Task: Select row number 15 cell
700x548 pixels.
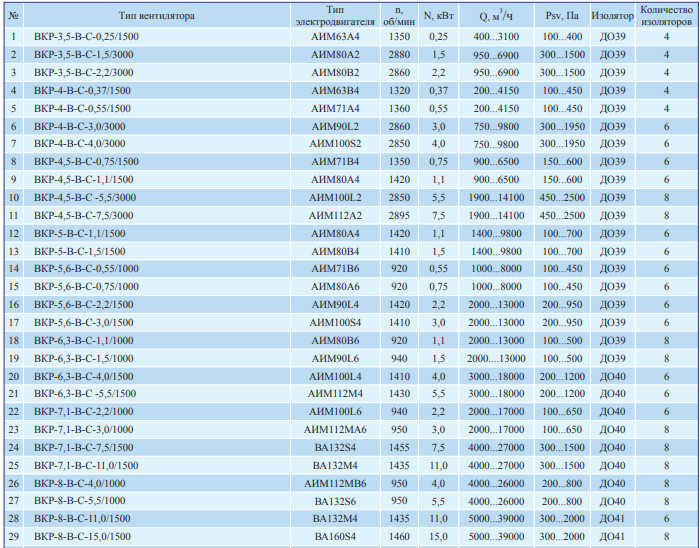Action: [x=14, y=287]
